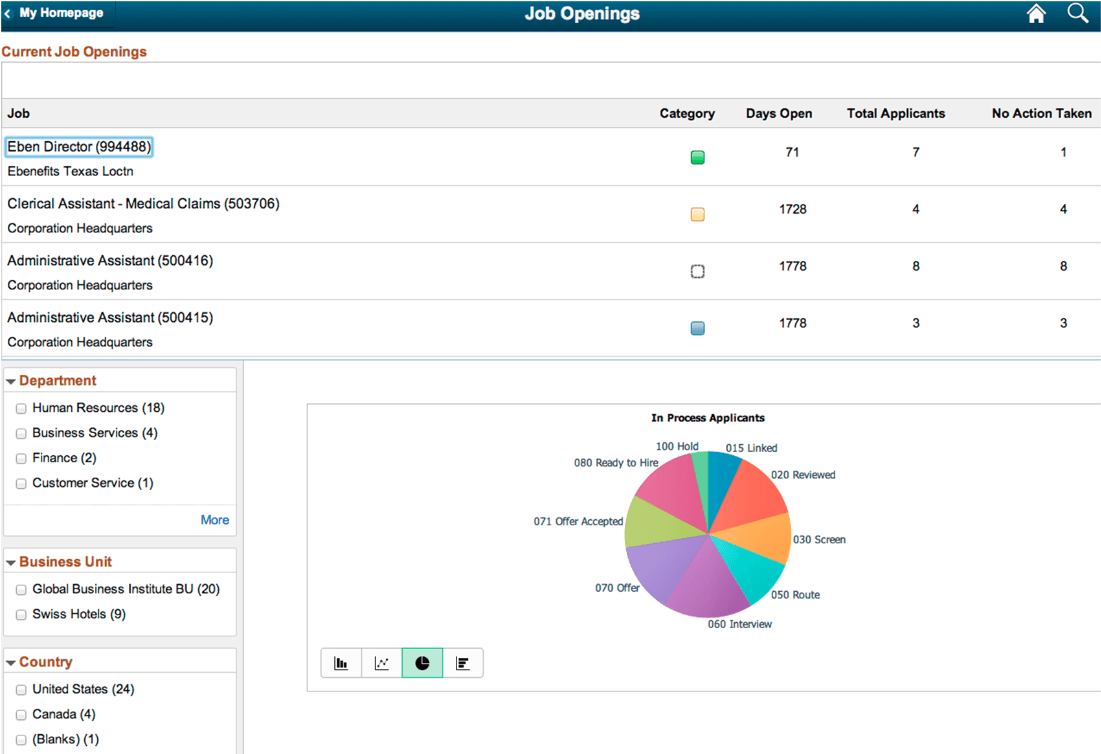Collapse the Department filter section

coord(11,380)
